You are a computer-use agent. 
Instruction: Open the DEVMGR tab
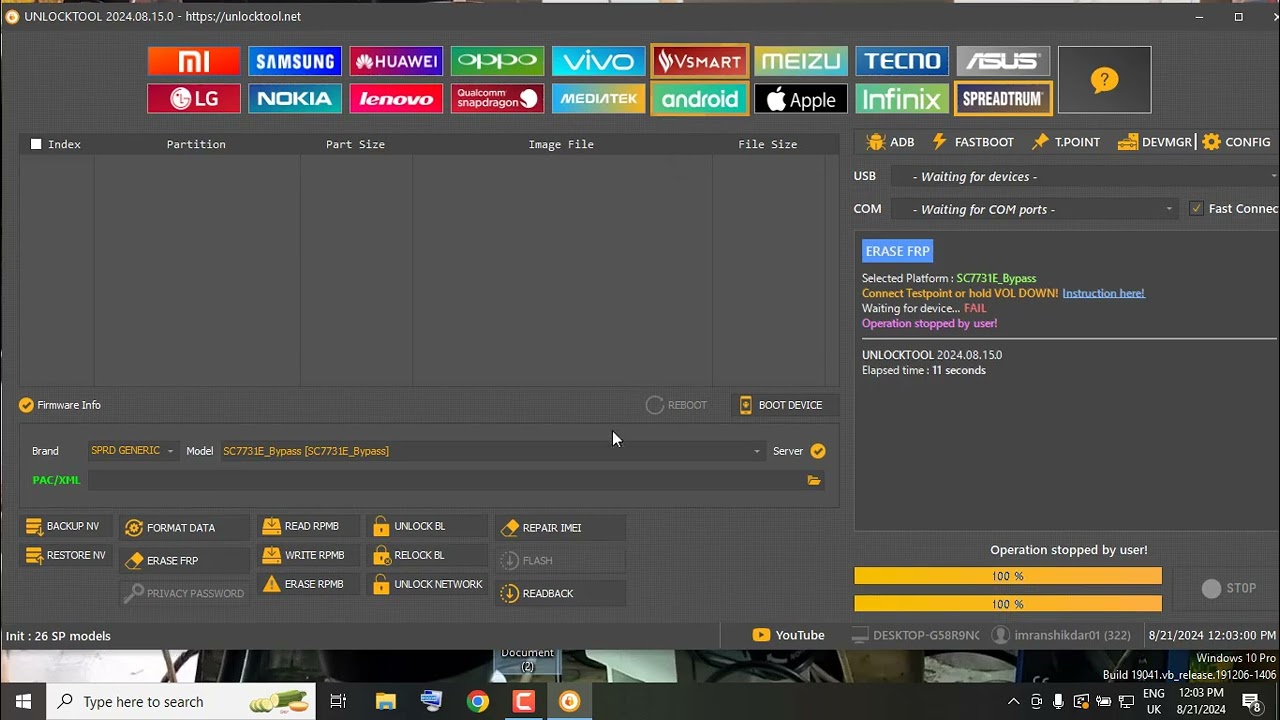[x=1155, y=142]
